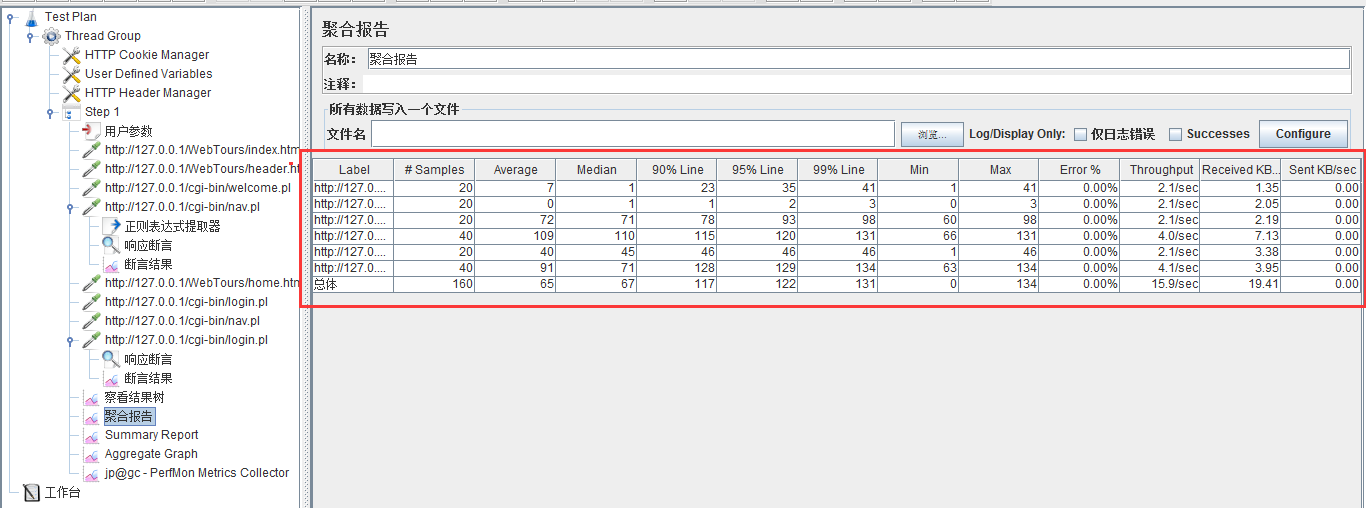1366x508 pixels.
Task: Click the 工作台 workbench icon
Action: coord(31,492)
